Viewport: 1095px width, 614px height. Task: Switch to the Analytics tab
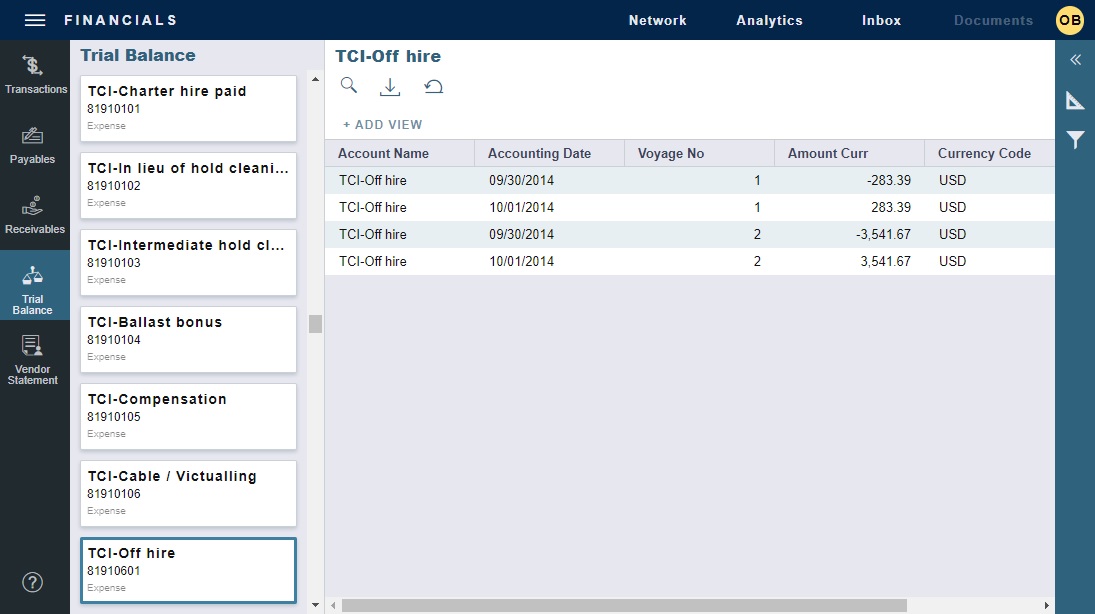click(769, 19)
